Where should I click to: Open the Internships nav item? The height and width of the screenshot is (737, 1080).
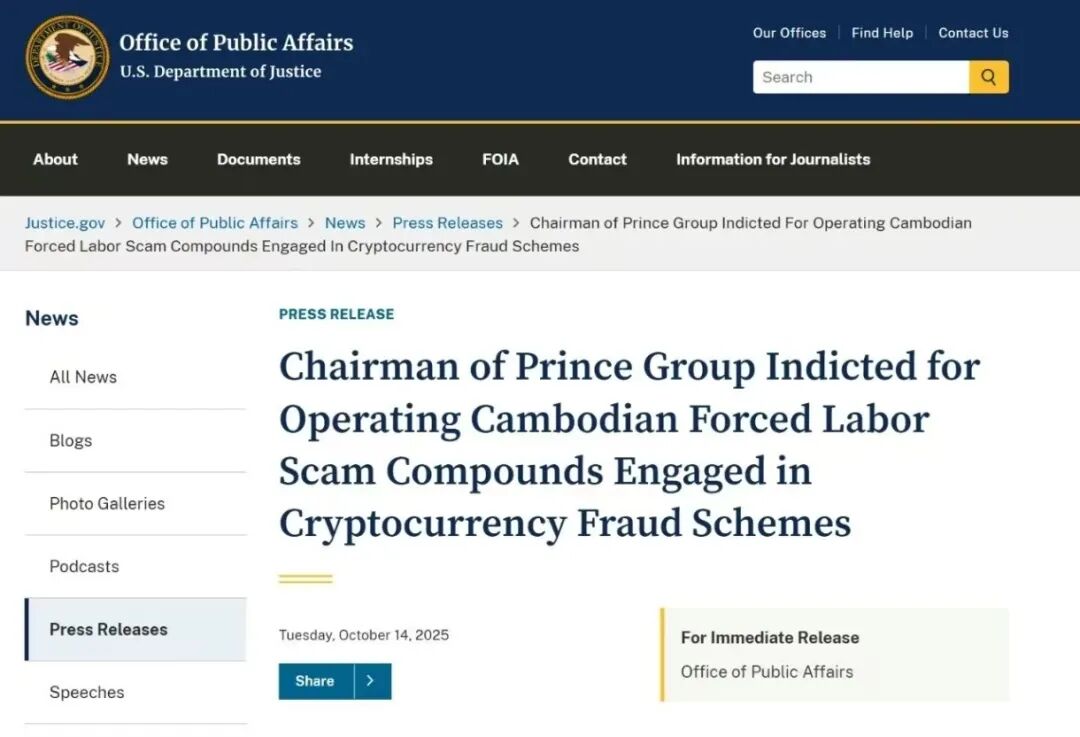click(391, 159)
